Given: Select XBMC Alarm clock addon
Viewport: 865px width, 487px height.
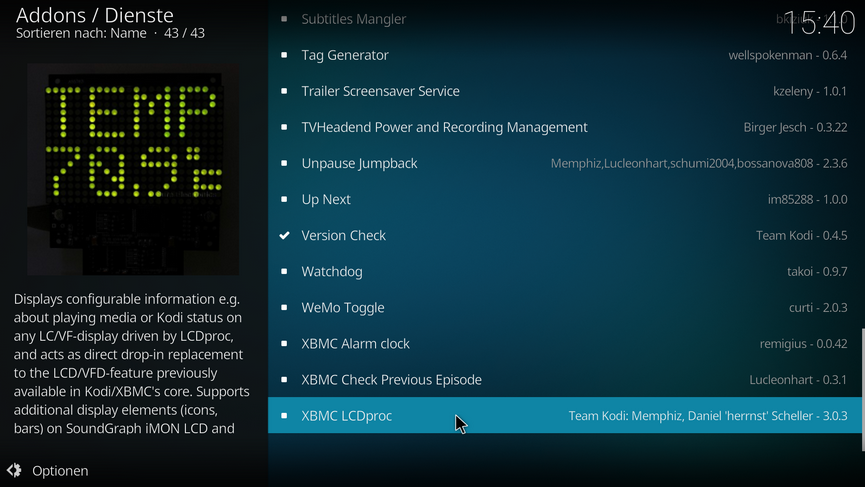Looking at the screenshot, I should 565,344.
